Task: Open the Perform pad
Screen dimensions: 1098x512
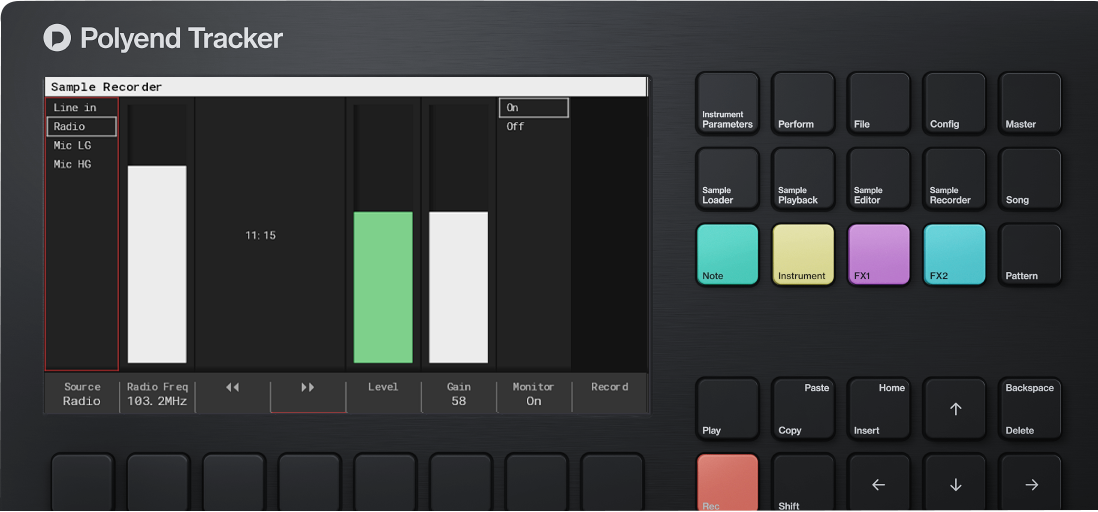Action: [x=803, y=103]
